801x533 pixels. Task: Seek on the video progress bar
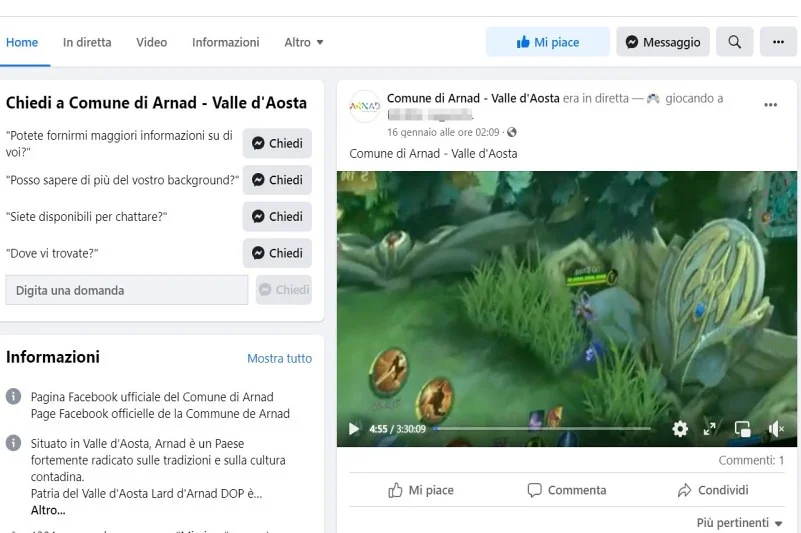click(542, 429)
